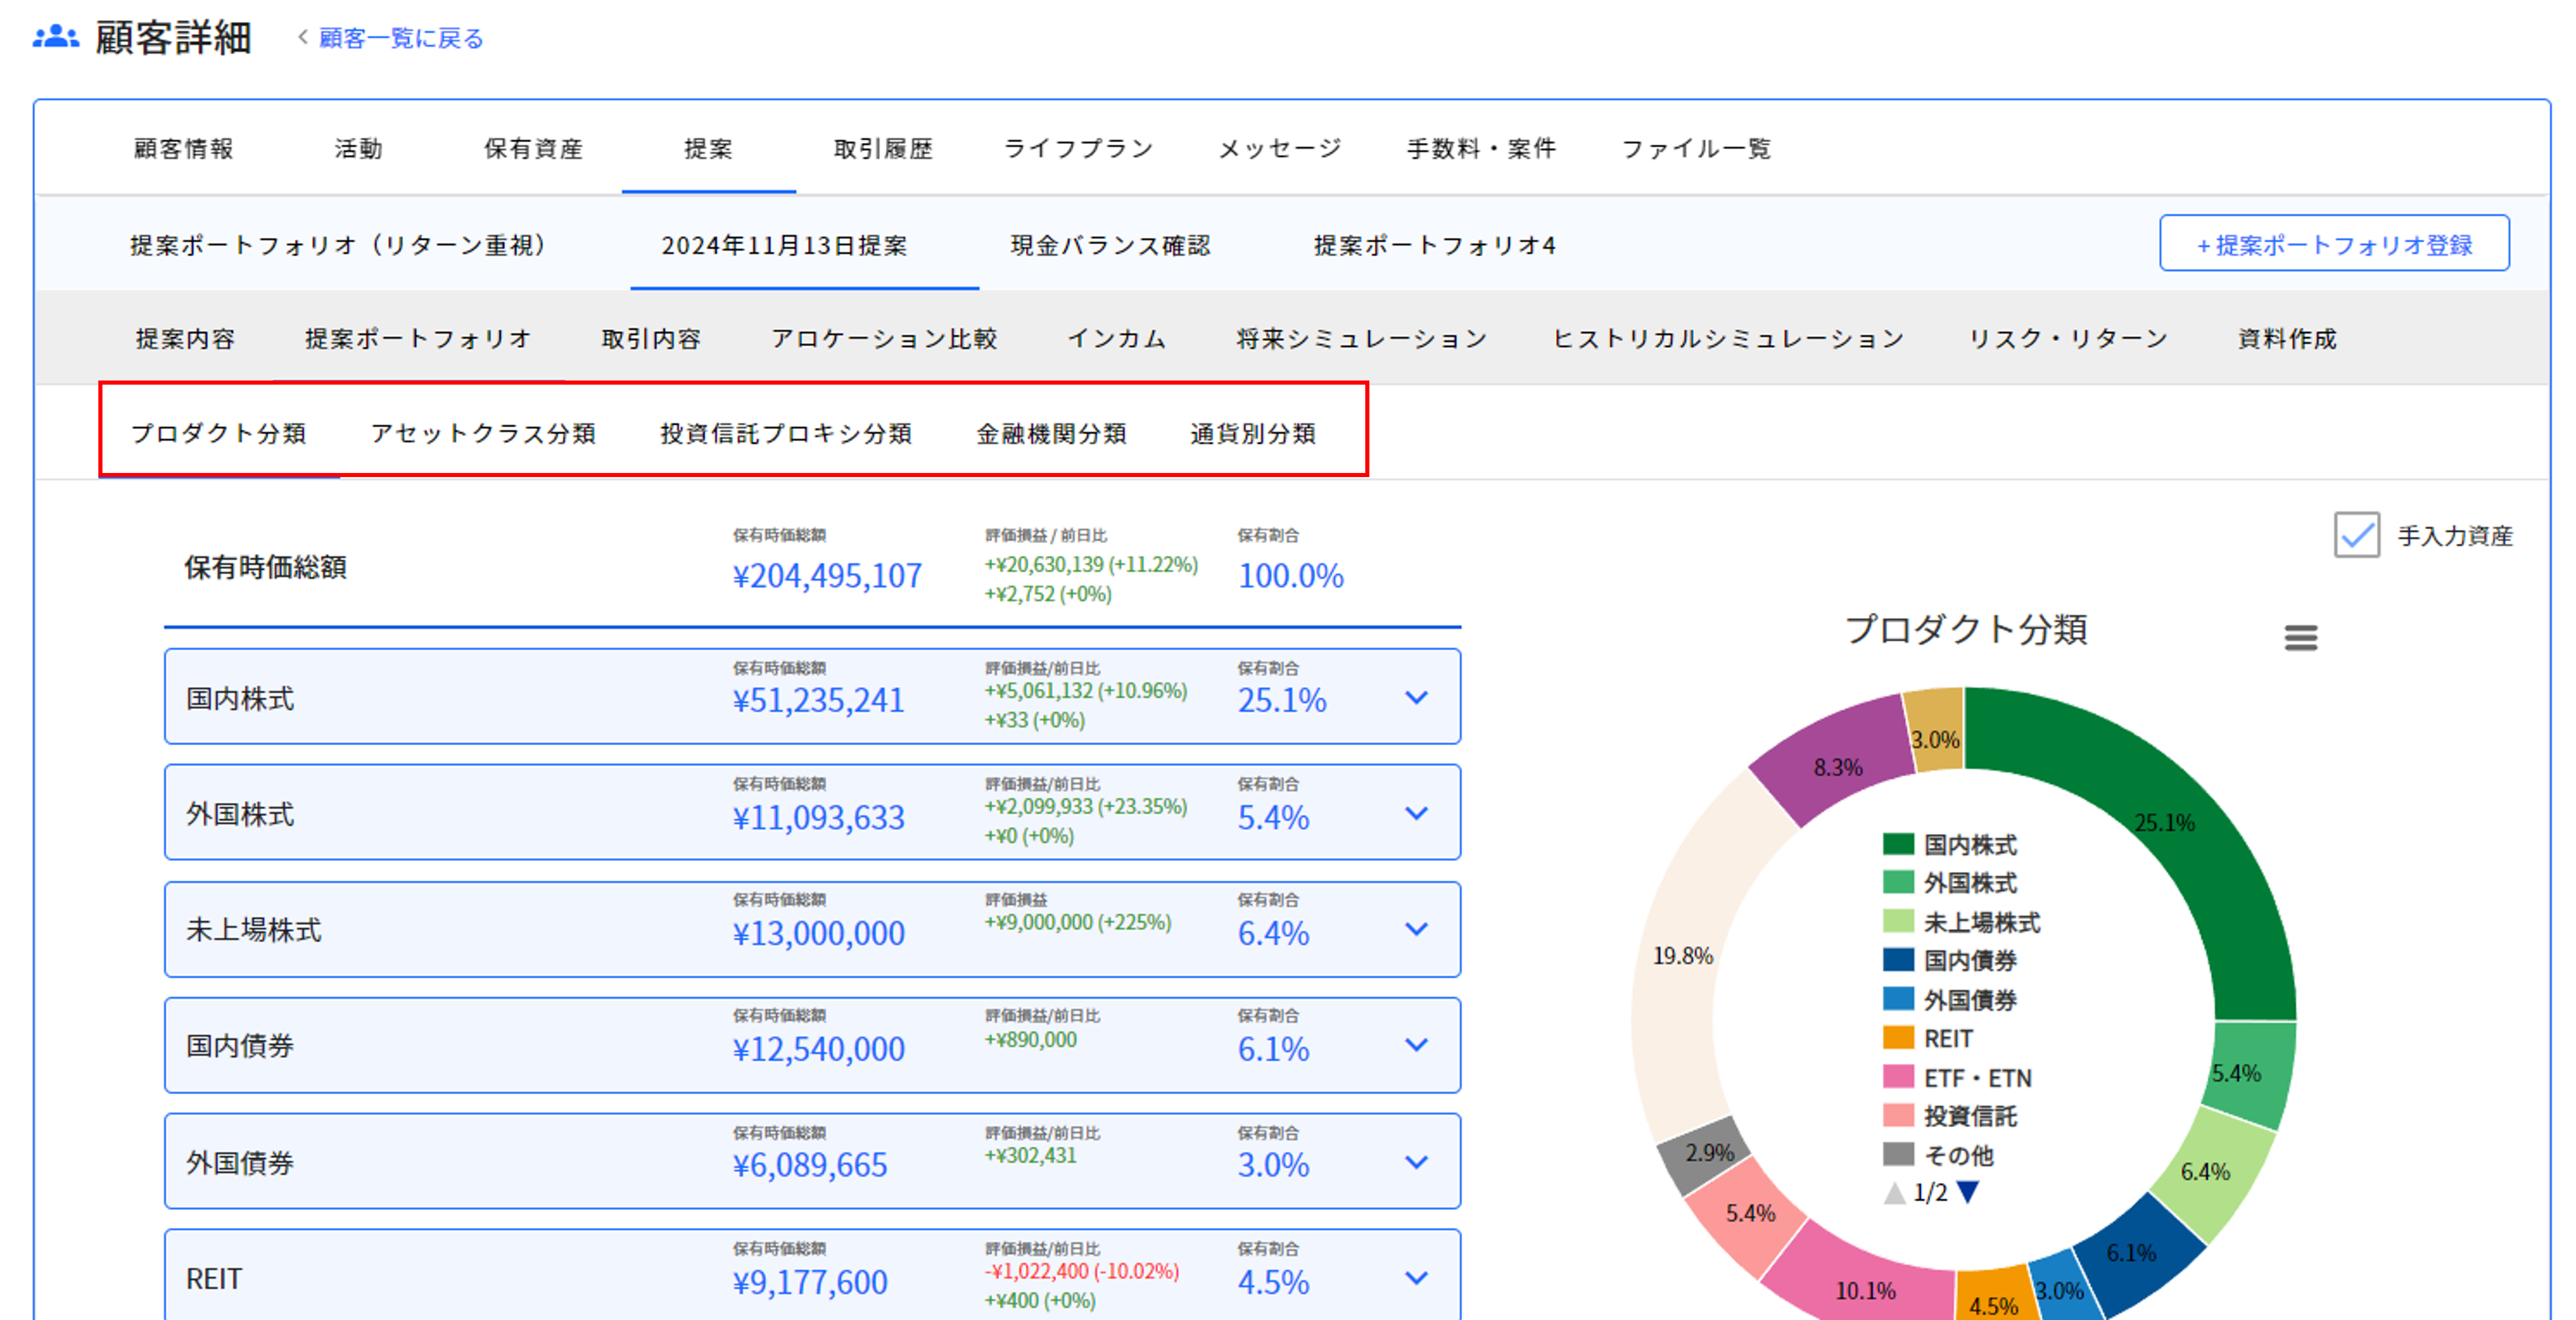Click the legend next-page down triangle

(1967, 1192)
